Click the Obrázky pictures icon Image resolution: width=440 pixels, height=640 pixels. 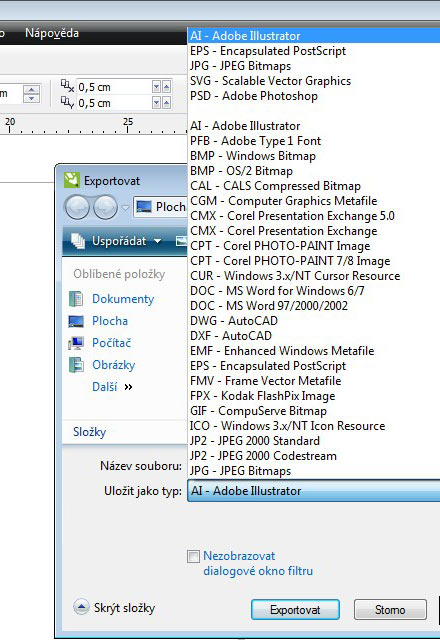point(76,365)
